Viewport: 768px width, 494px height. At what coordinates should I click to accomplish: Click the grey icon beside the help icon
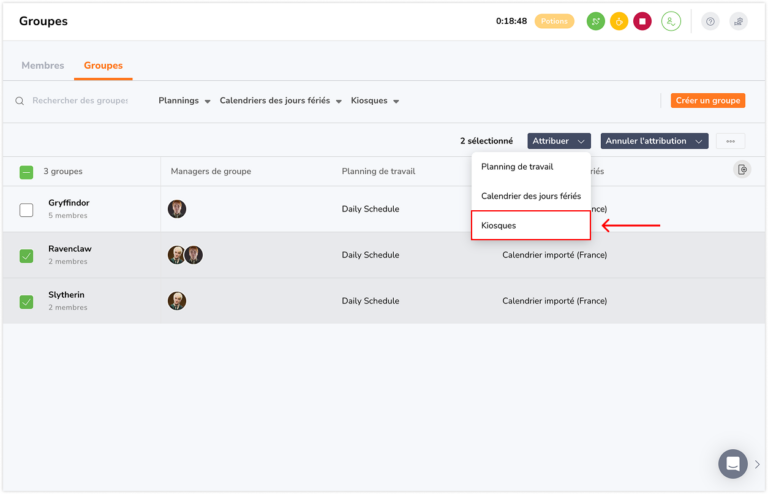coord(738,21)
